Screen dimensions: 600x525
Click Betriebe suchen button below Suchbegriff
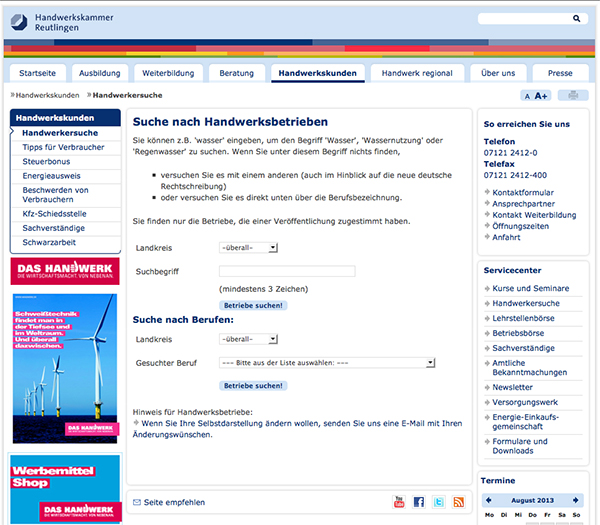point(253,304)
